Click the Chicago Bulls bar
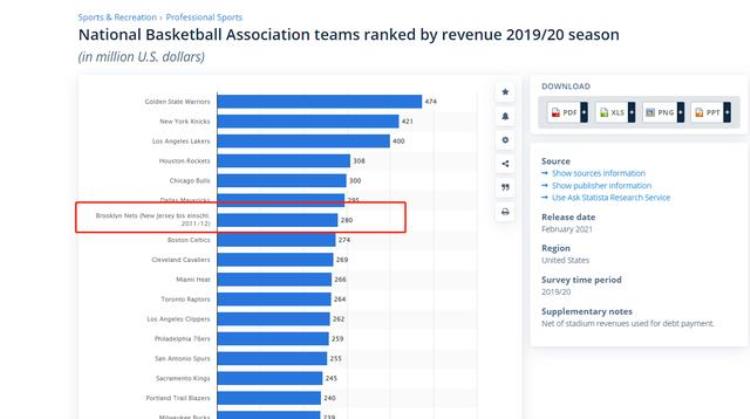The image size is (750, 419). point(282,181)
